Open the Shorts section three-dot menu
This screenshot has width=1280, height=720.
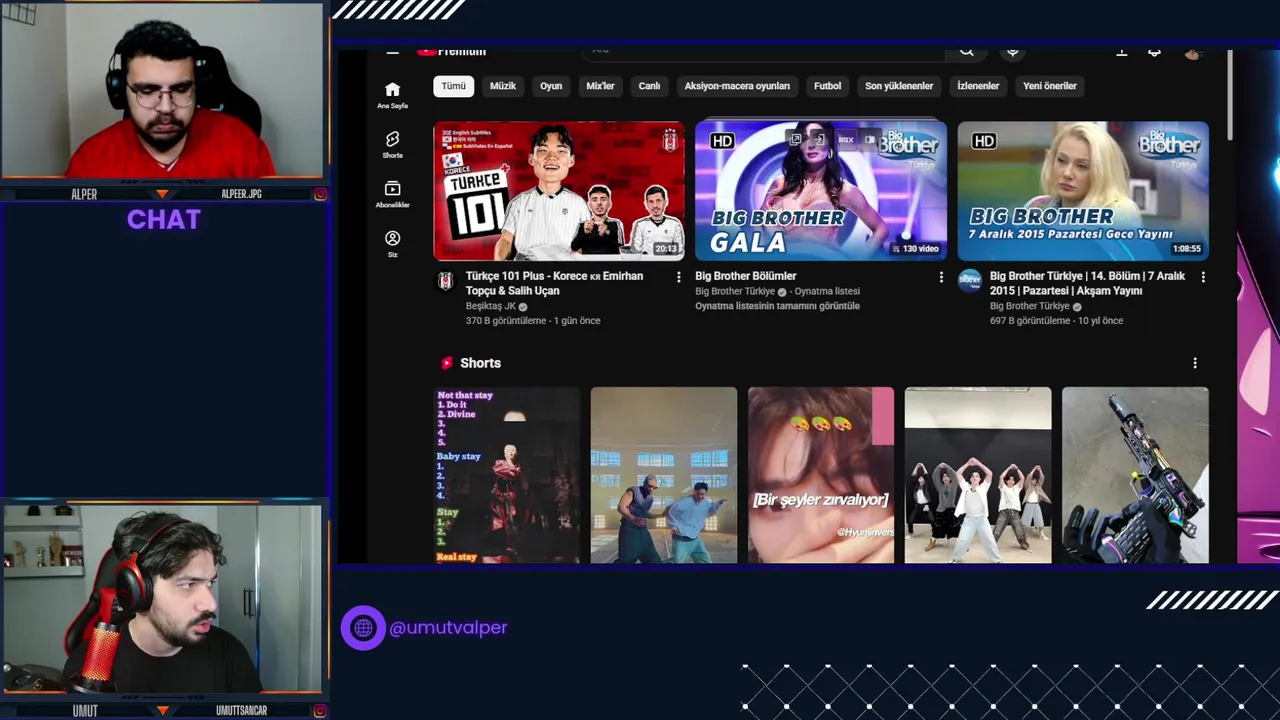coord(1195,363)
